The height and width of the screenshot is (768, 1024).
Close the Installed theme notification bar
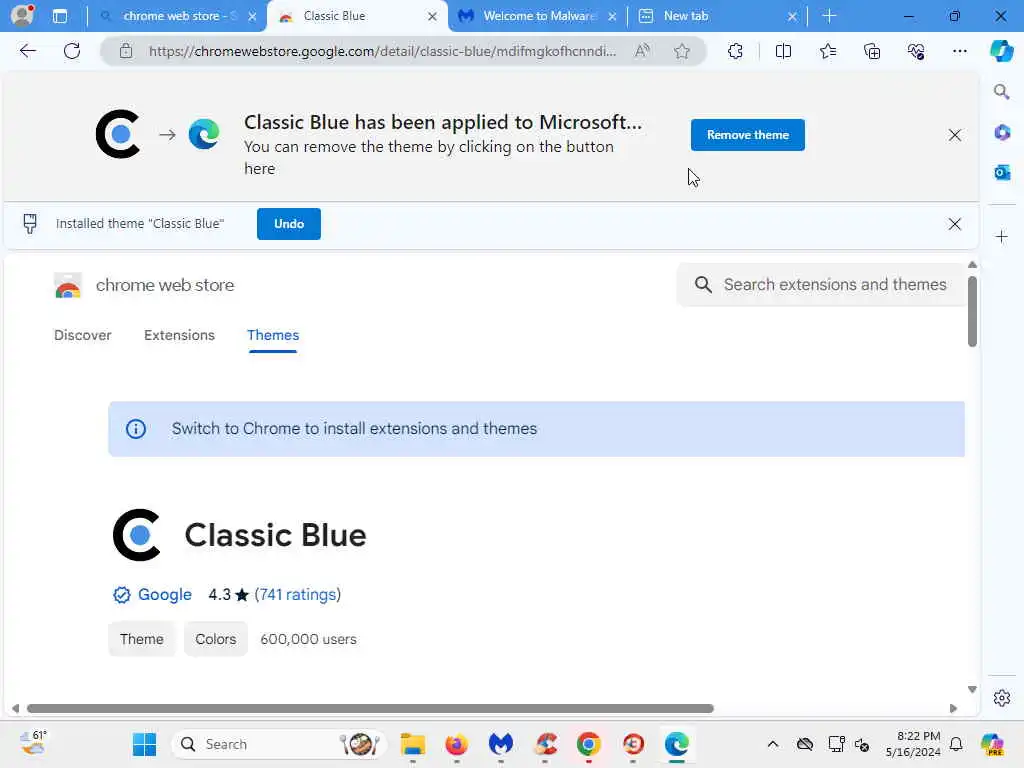(954, 224)
